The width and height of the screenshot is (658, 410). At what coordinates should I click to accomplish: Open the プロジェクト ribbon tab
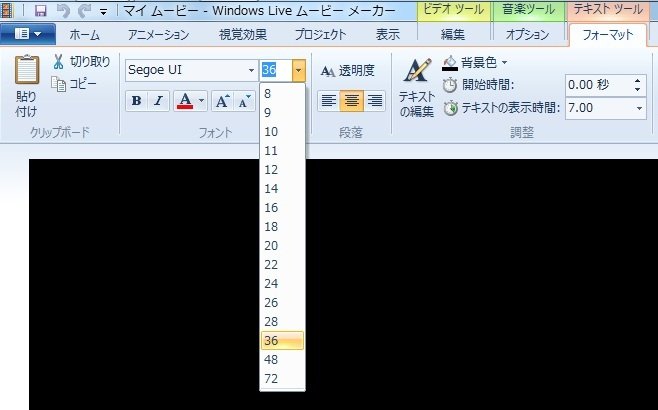(x=321, y=35)
